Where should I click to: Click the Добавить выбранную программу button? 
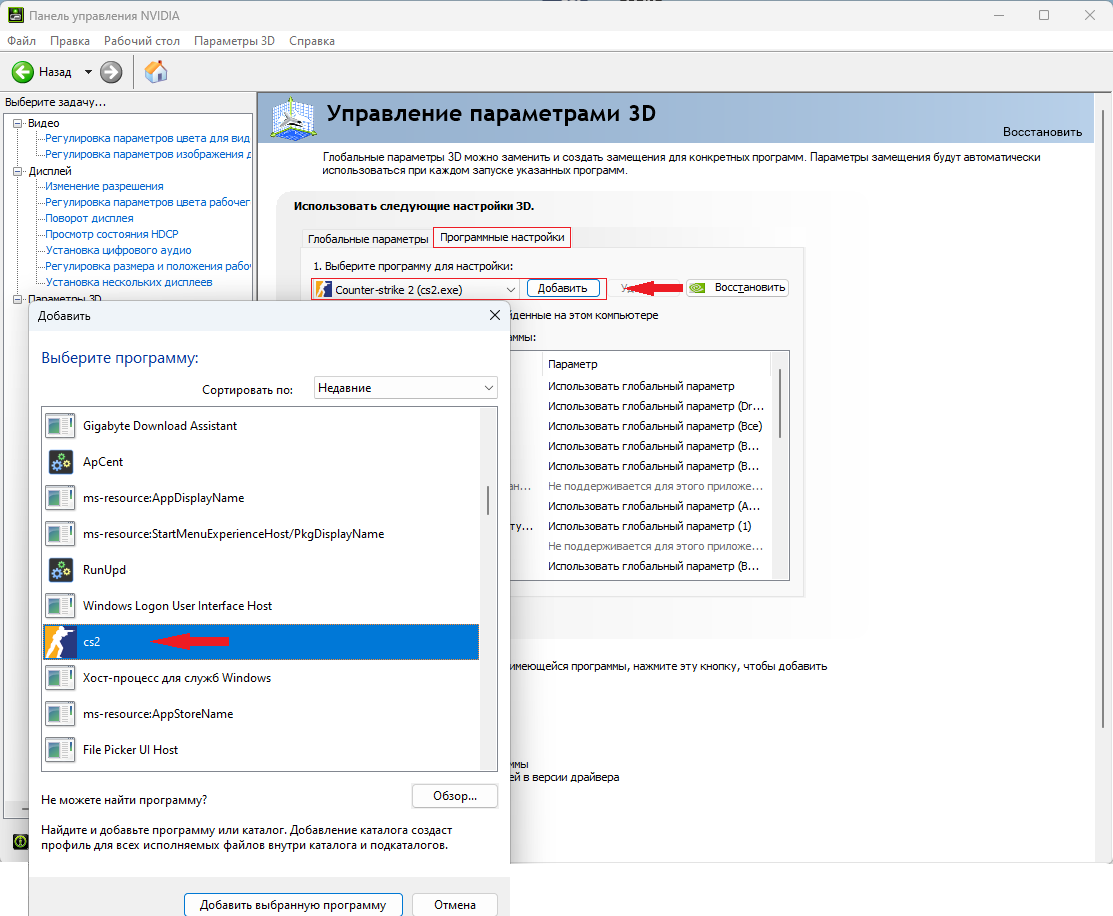293,905
